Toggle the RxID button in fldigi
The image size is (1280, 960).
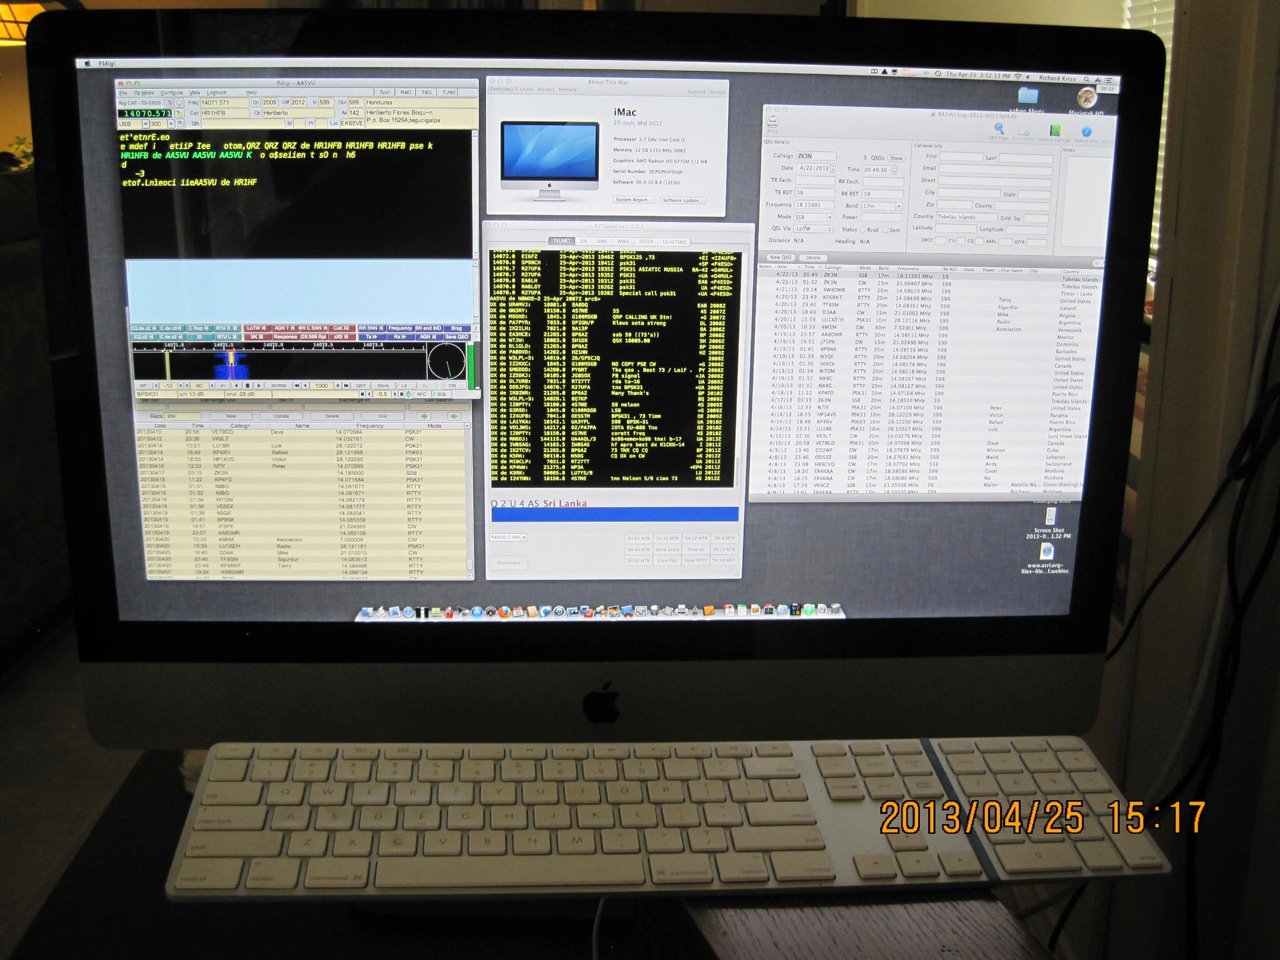point(406,92)
